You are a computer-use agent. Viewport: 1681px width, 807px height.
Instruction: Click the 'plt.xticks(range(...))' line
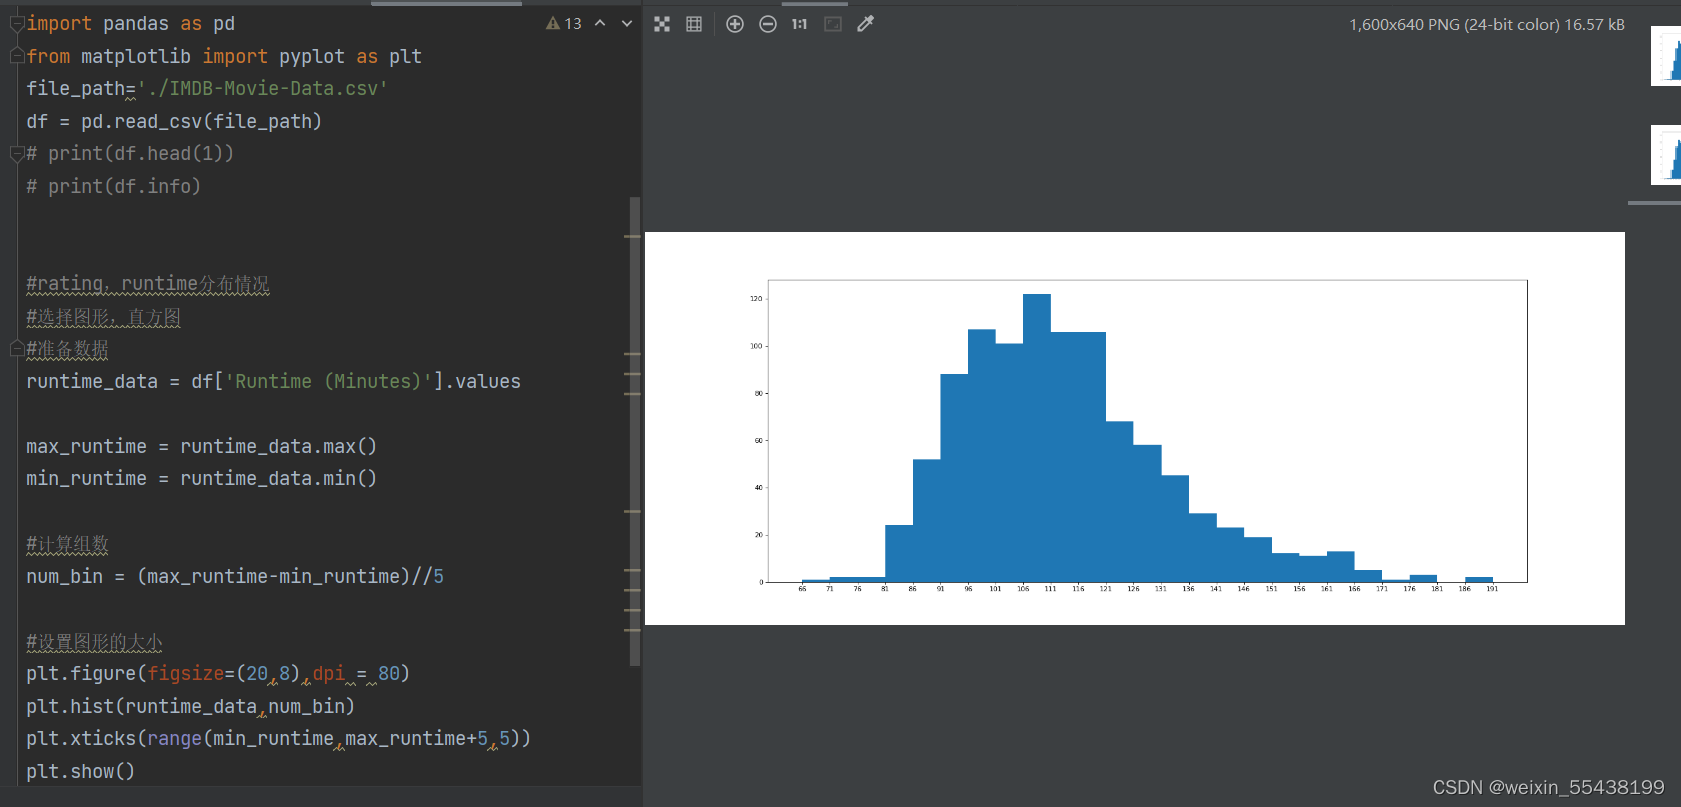click(x=278, y=739)
